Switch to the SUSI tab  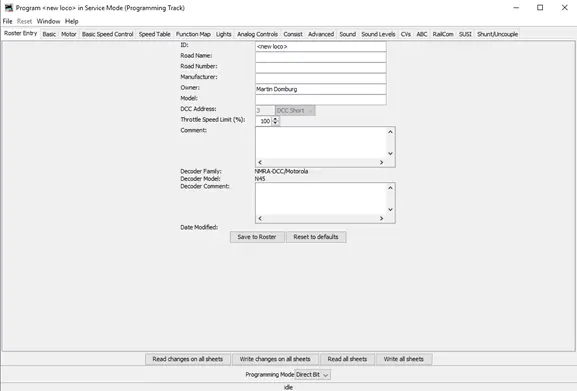[465, 34]
